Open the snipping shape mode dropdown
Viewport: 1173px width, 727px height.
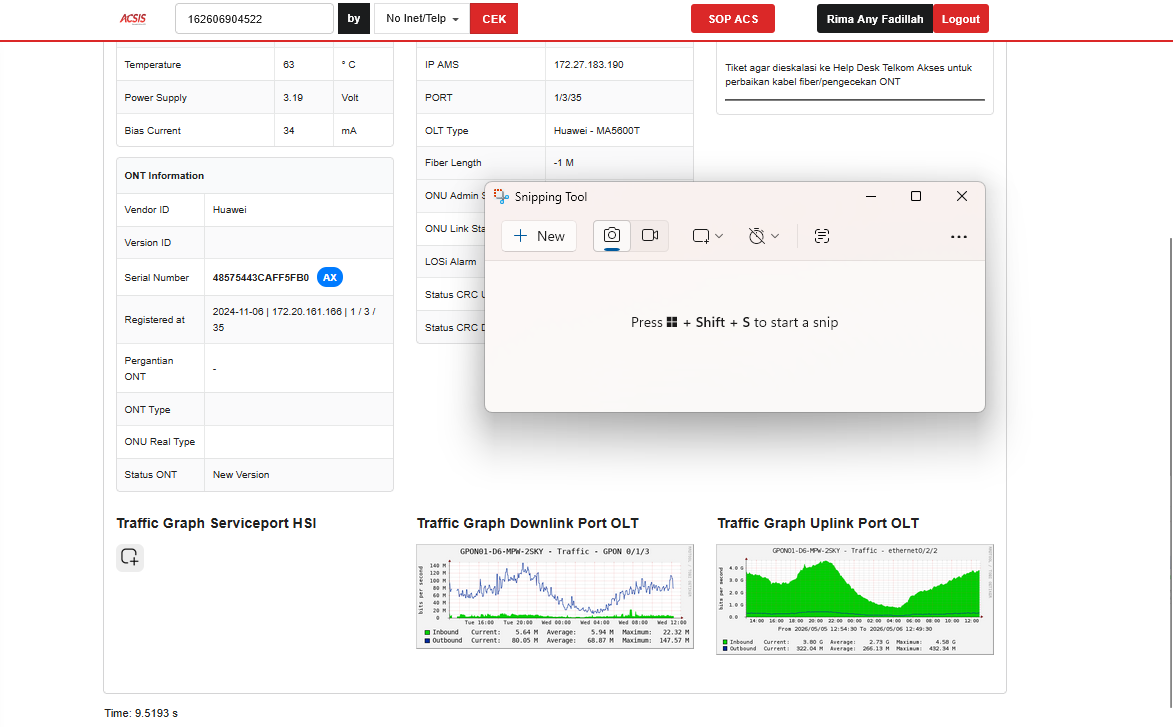[x=708, y=236]
